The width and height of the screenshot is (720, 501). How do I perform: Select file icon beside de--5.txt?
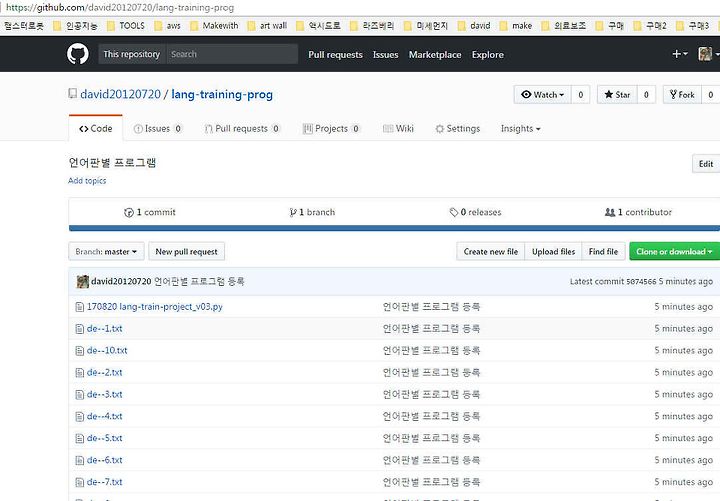point(79,439)
